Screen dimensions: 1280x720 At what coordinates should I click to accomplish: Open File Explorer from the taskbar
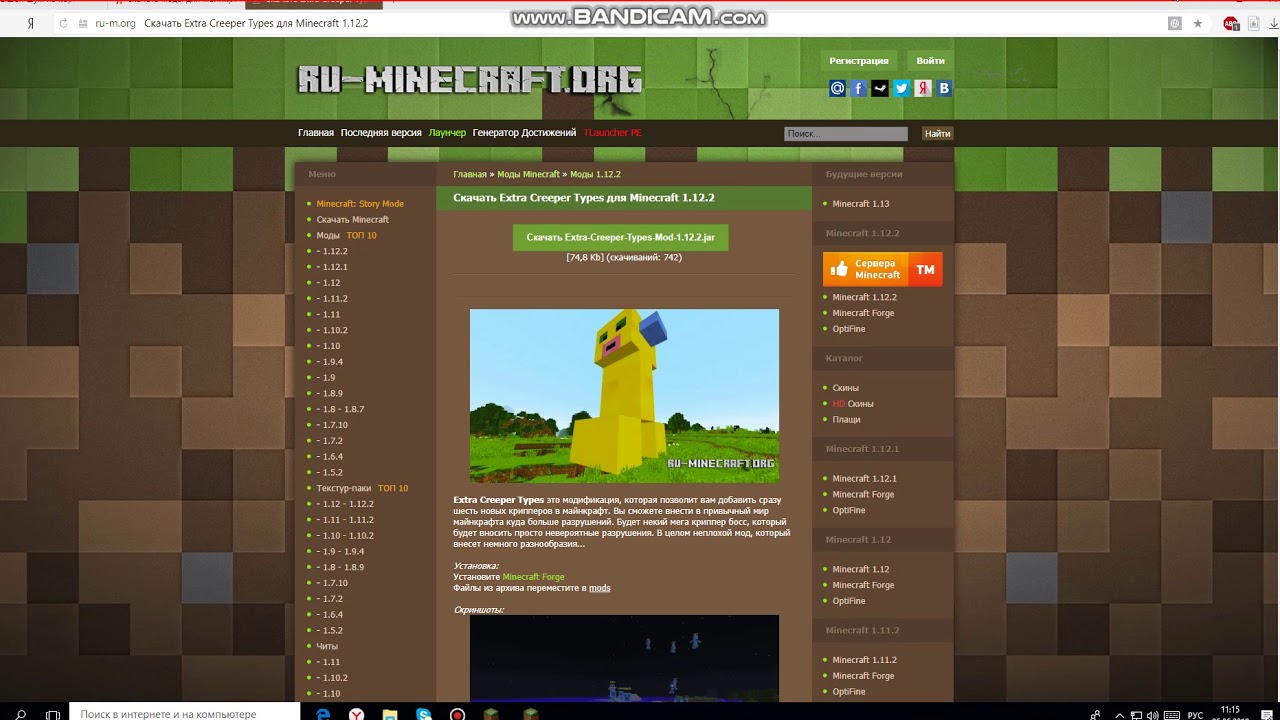coord(390,714)
